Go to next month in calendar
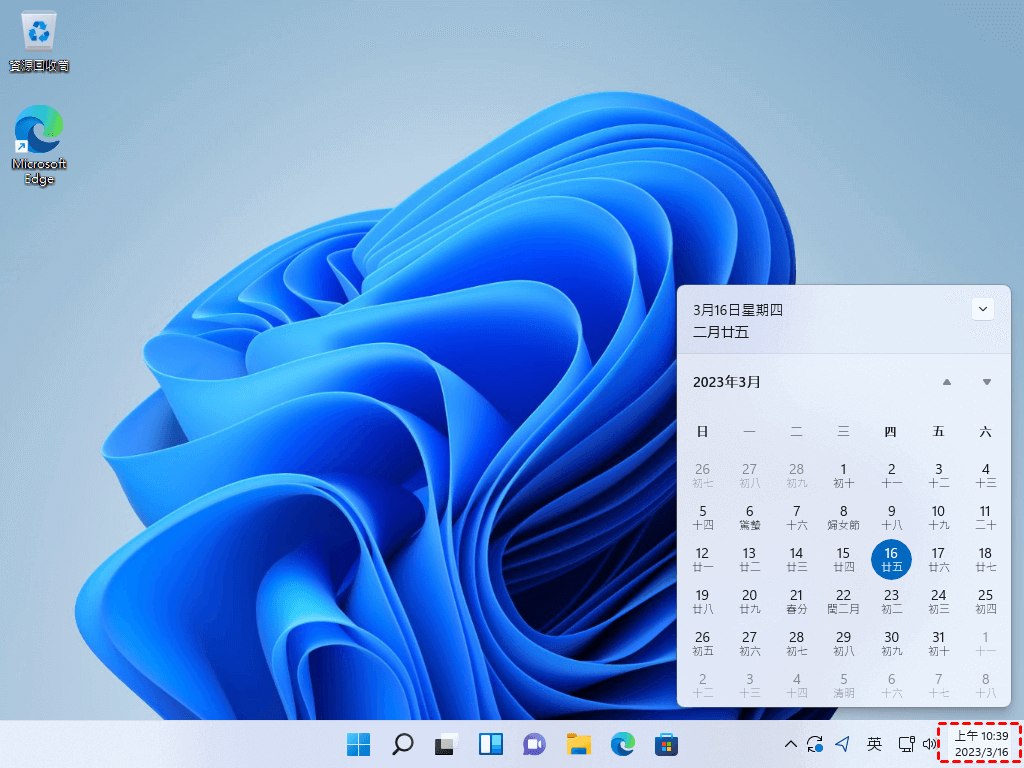 tap(986, 382)
